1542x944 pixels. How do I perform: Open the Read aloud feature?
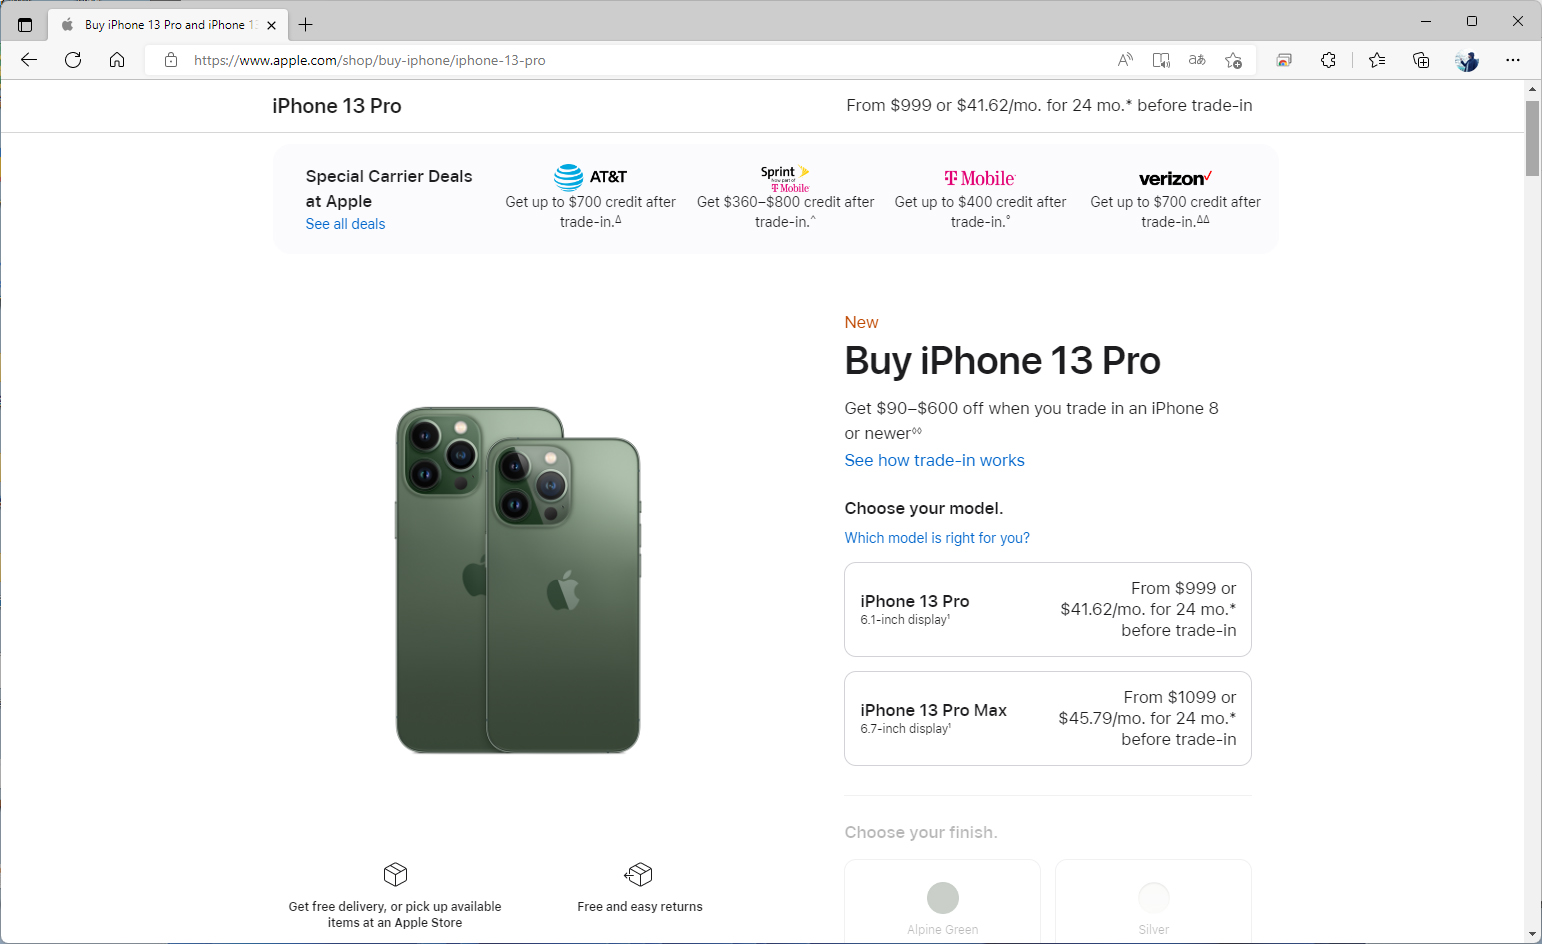(x=1124, y=60)
